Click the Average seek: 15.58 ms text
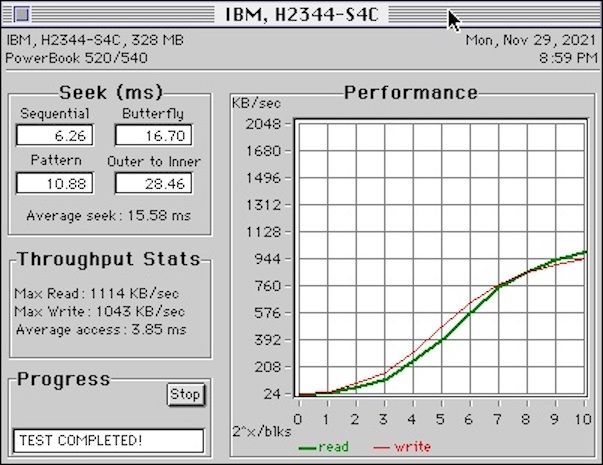Viewport: 603px width, 465px height. click(108, 215)
